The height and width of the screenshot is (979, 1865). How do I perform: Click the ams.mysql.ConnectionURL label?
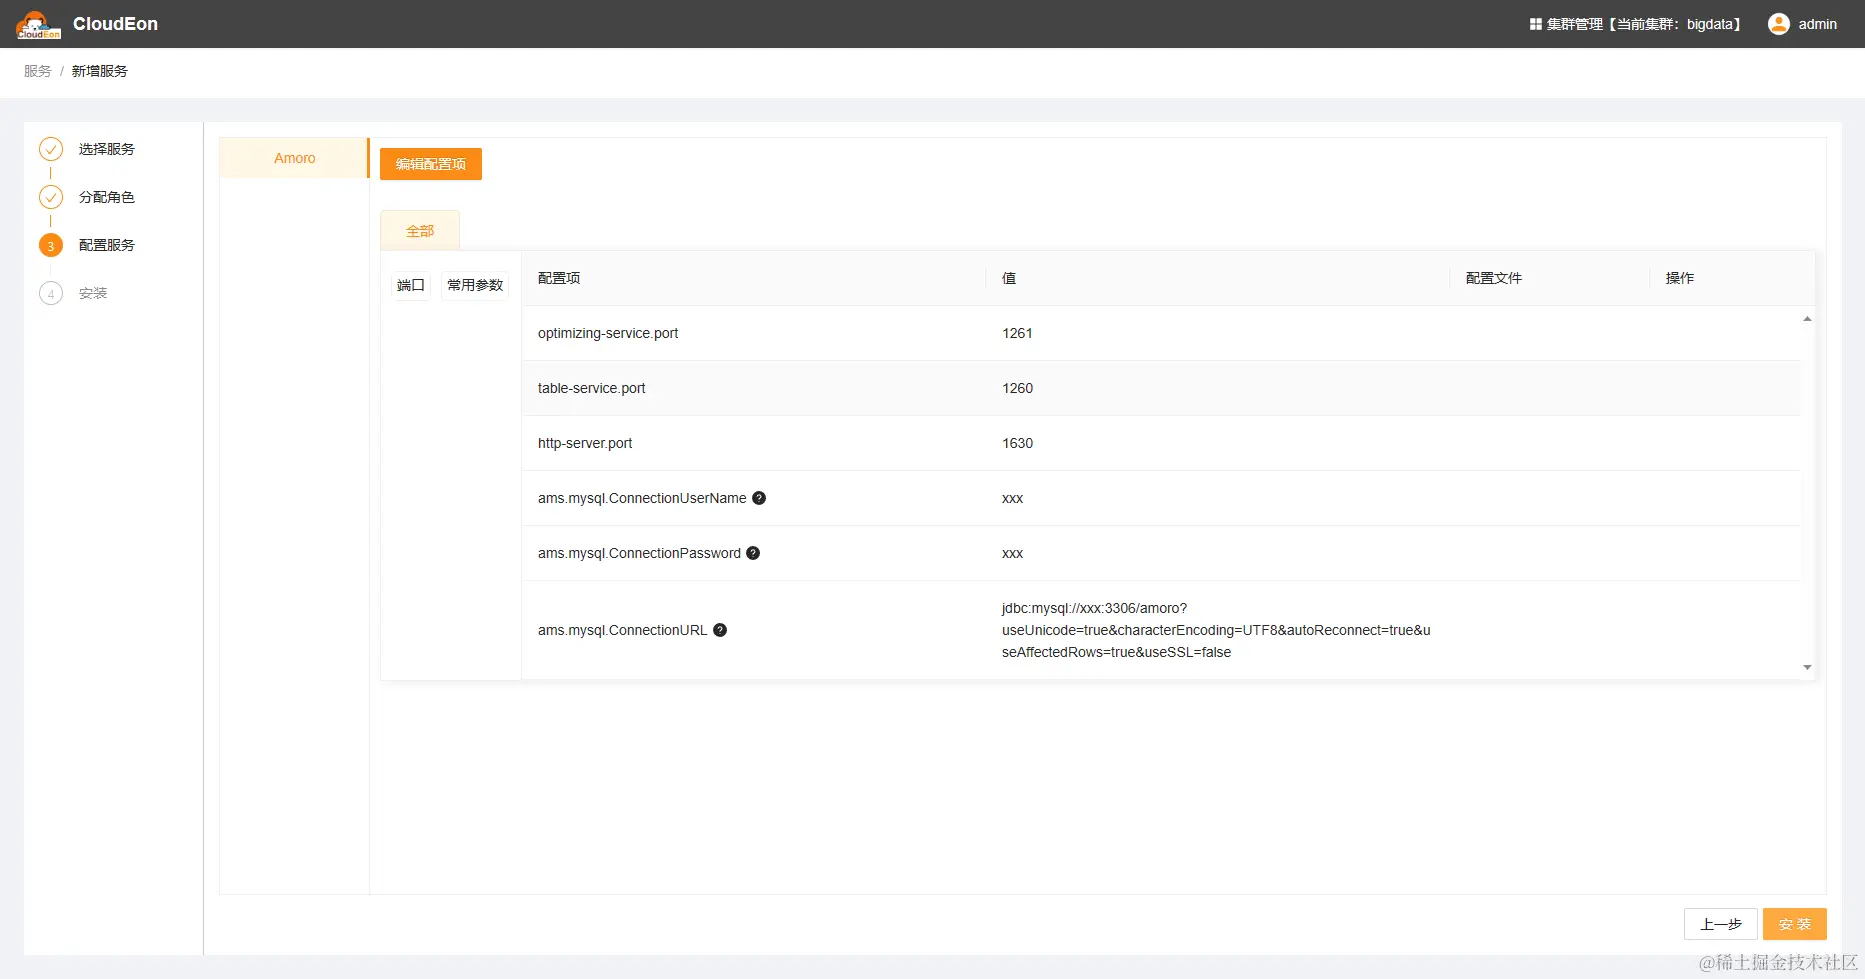[622, 630]
